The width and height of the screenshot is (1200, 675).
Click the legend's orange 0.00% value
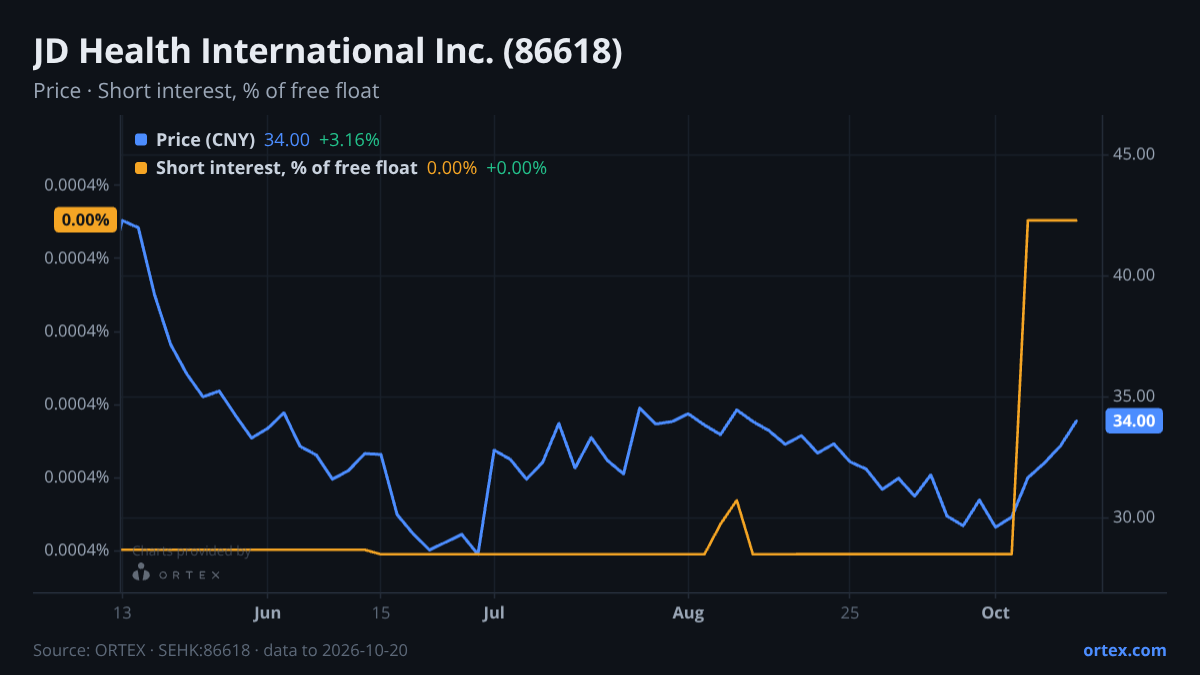[452, 168]
